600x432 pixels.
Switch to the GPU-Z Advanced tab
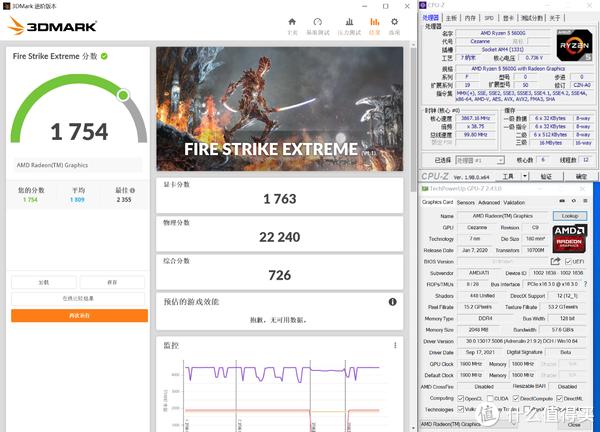coord(489,202)
